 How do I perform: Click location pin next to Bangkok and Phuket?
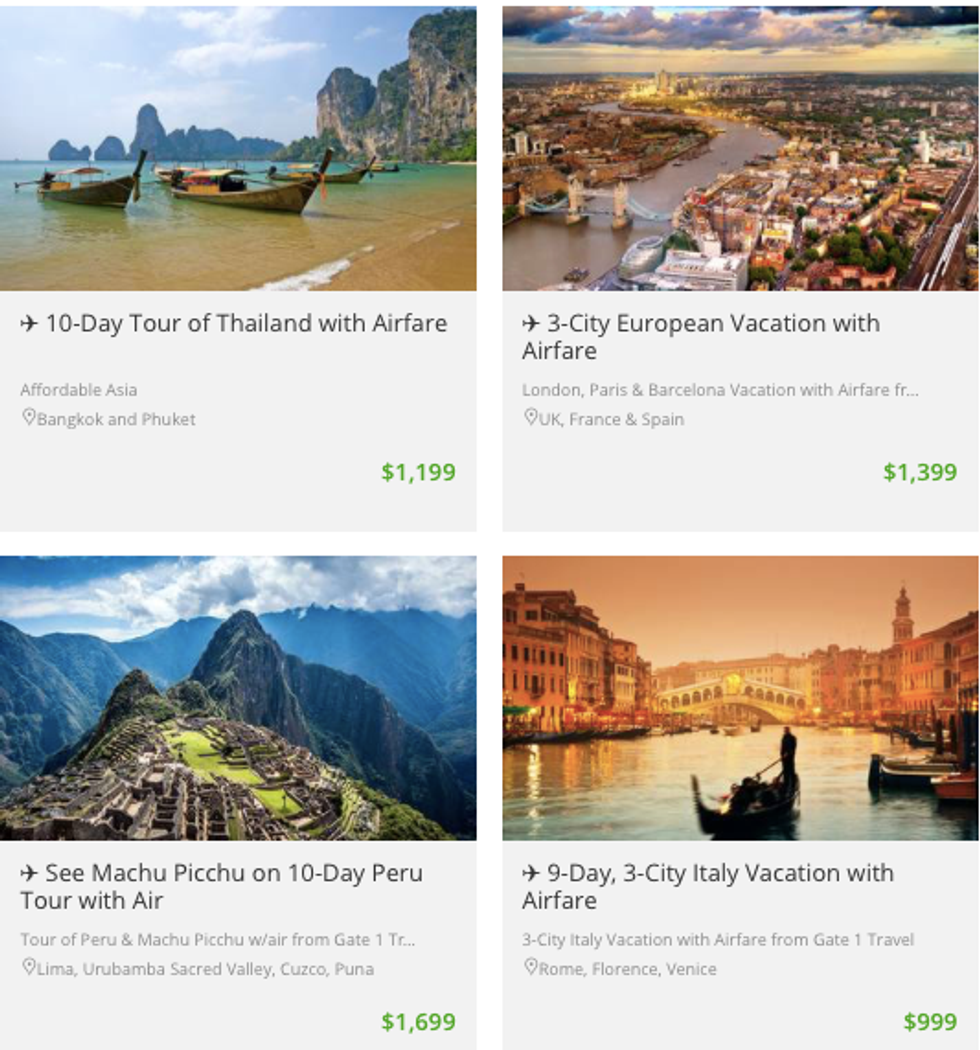(28, 417)
